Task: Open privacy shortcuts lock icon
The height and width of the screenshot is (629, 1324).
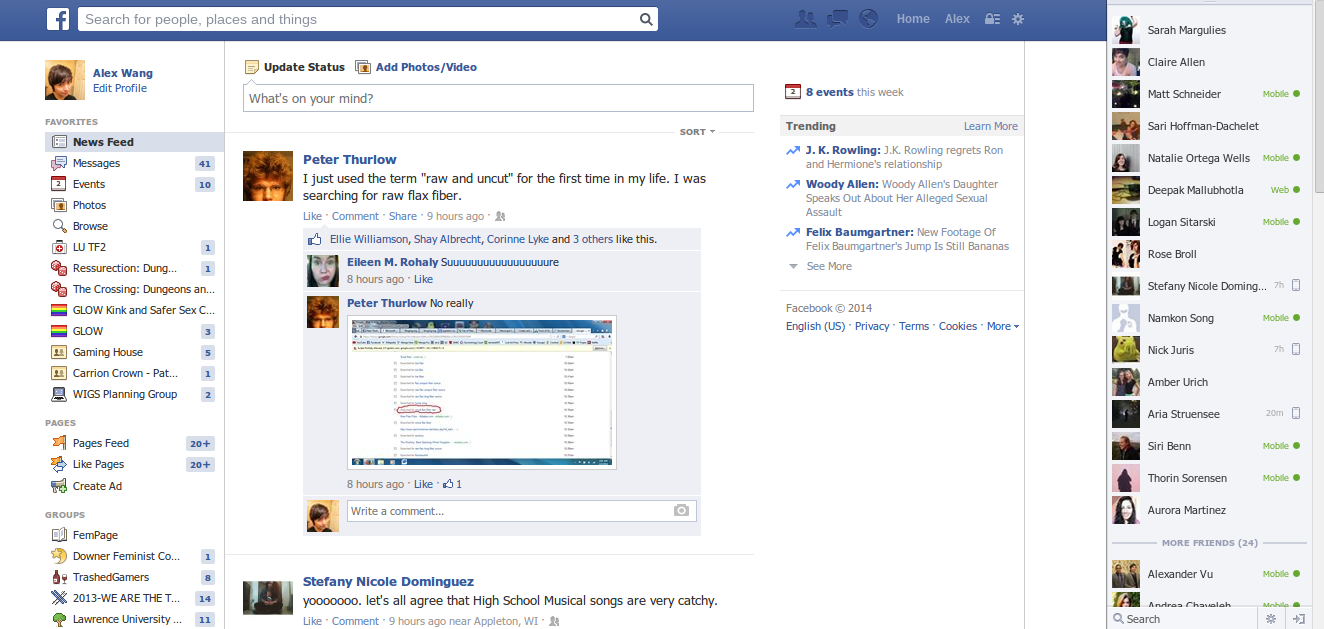Action: tap(992, 19)
